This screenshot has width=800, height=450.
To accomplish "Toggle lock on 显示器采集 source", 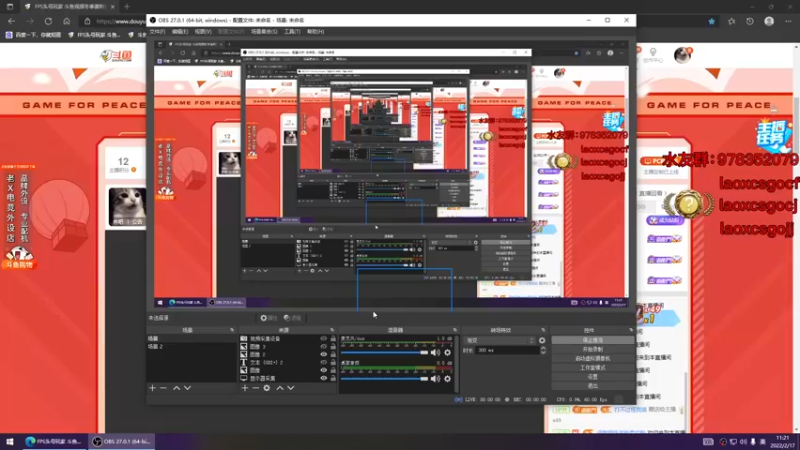I will pyautogui.click(x=333, y=378).
